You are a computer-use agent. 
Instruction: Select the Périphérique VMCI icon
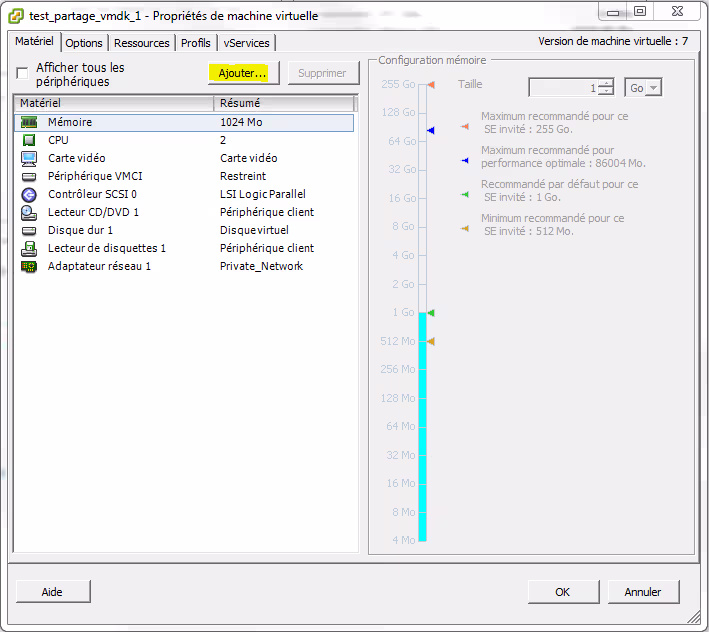pyautogui.click(x=29, y=176)
